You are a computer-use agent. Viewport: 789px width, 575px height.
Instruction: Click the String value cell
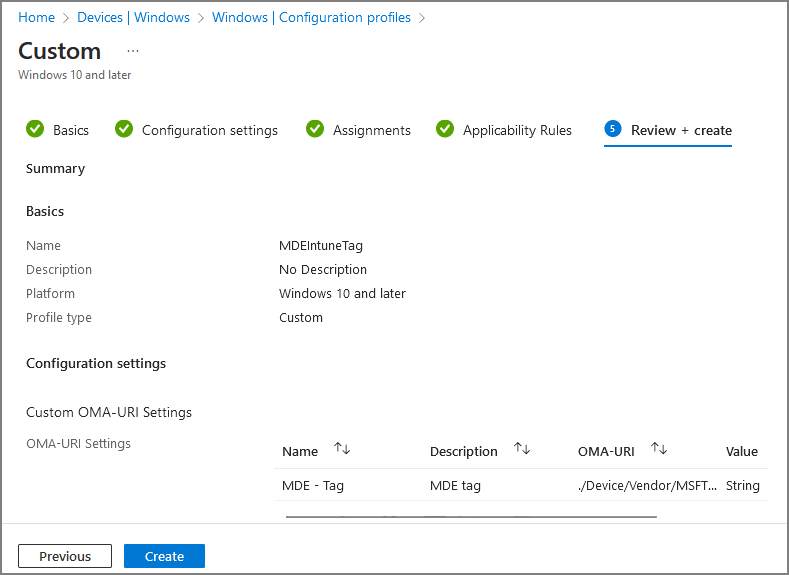click(743, 485)
